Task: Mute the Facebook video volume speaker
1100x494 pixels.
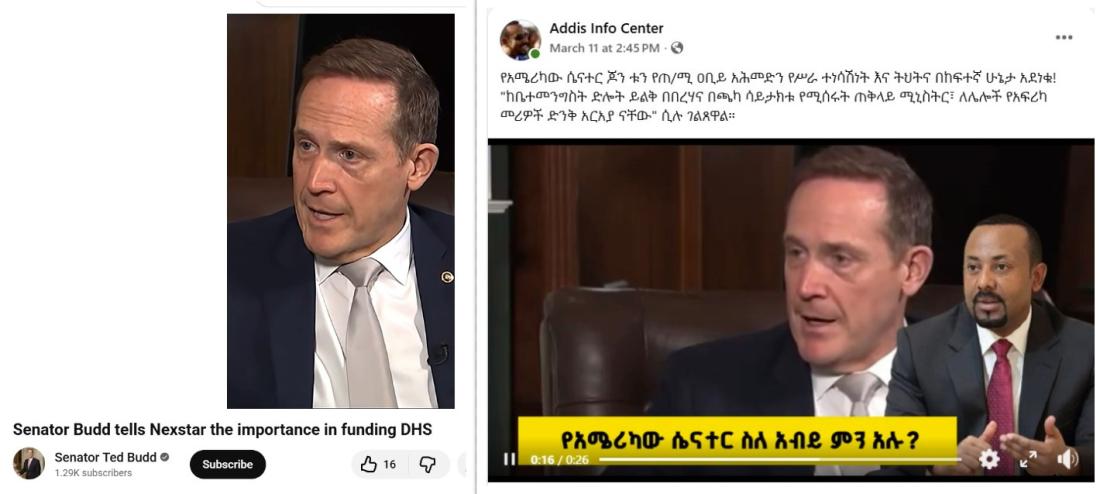Action: tap(1067, 460)
